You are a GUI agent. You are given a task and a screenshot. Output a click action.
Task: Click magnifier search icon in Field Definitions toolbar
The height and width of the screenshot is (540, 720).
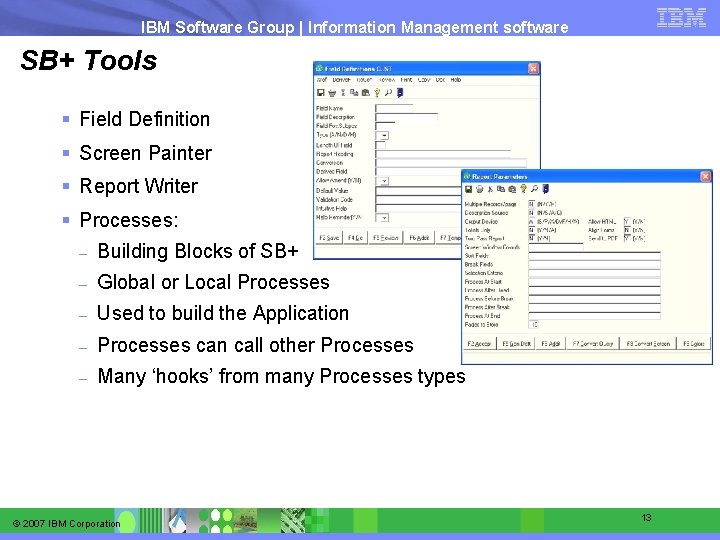pos(388,93)
